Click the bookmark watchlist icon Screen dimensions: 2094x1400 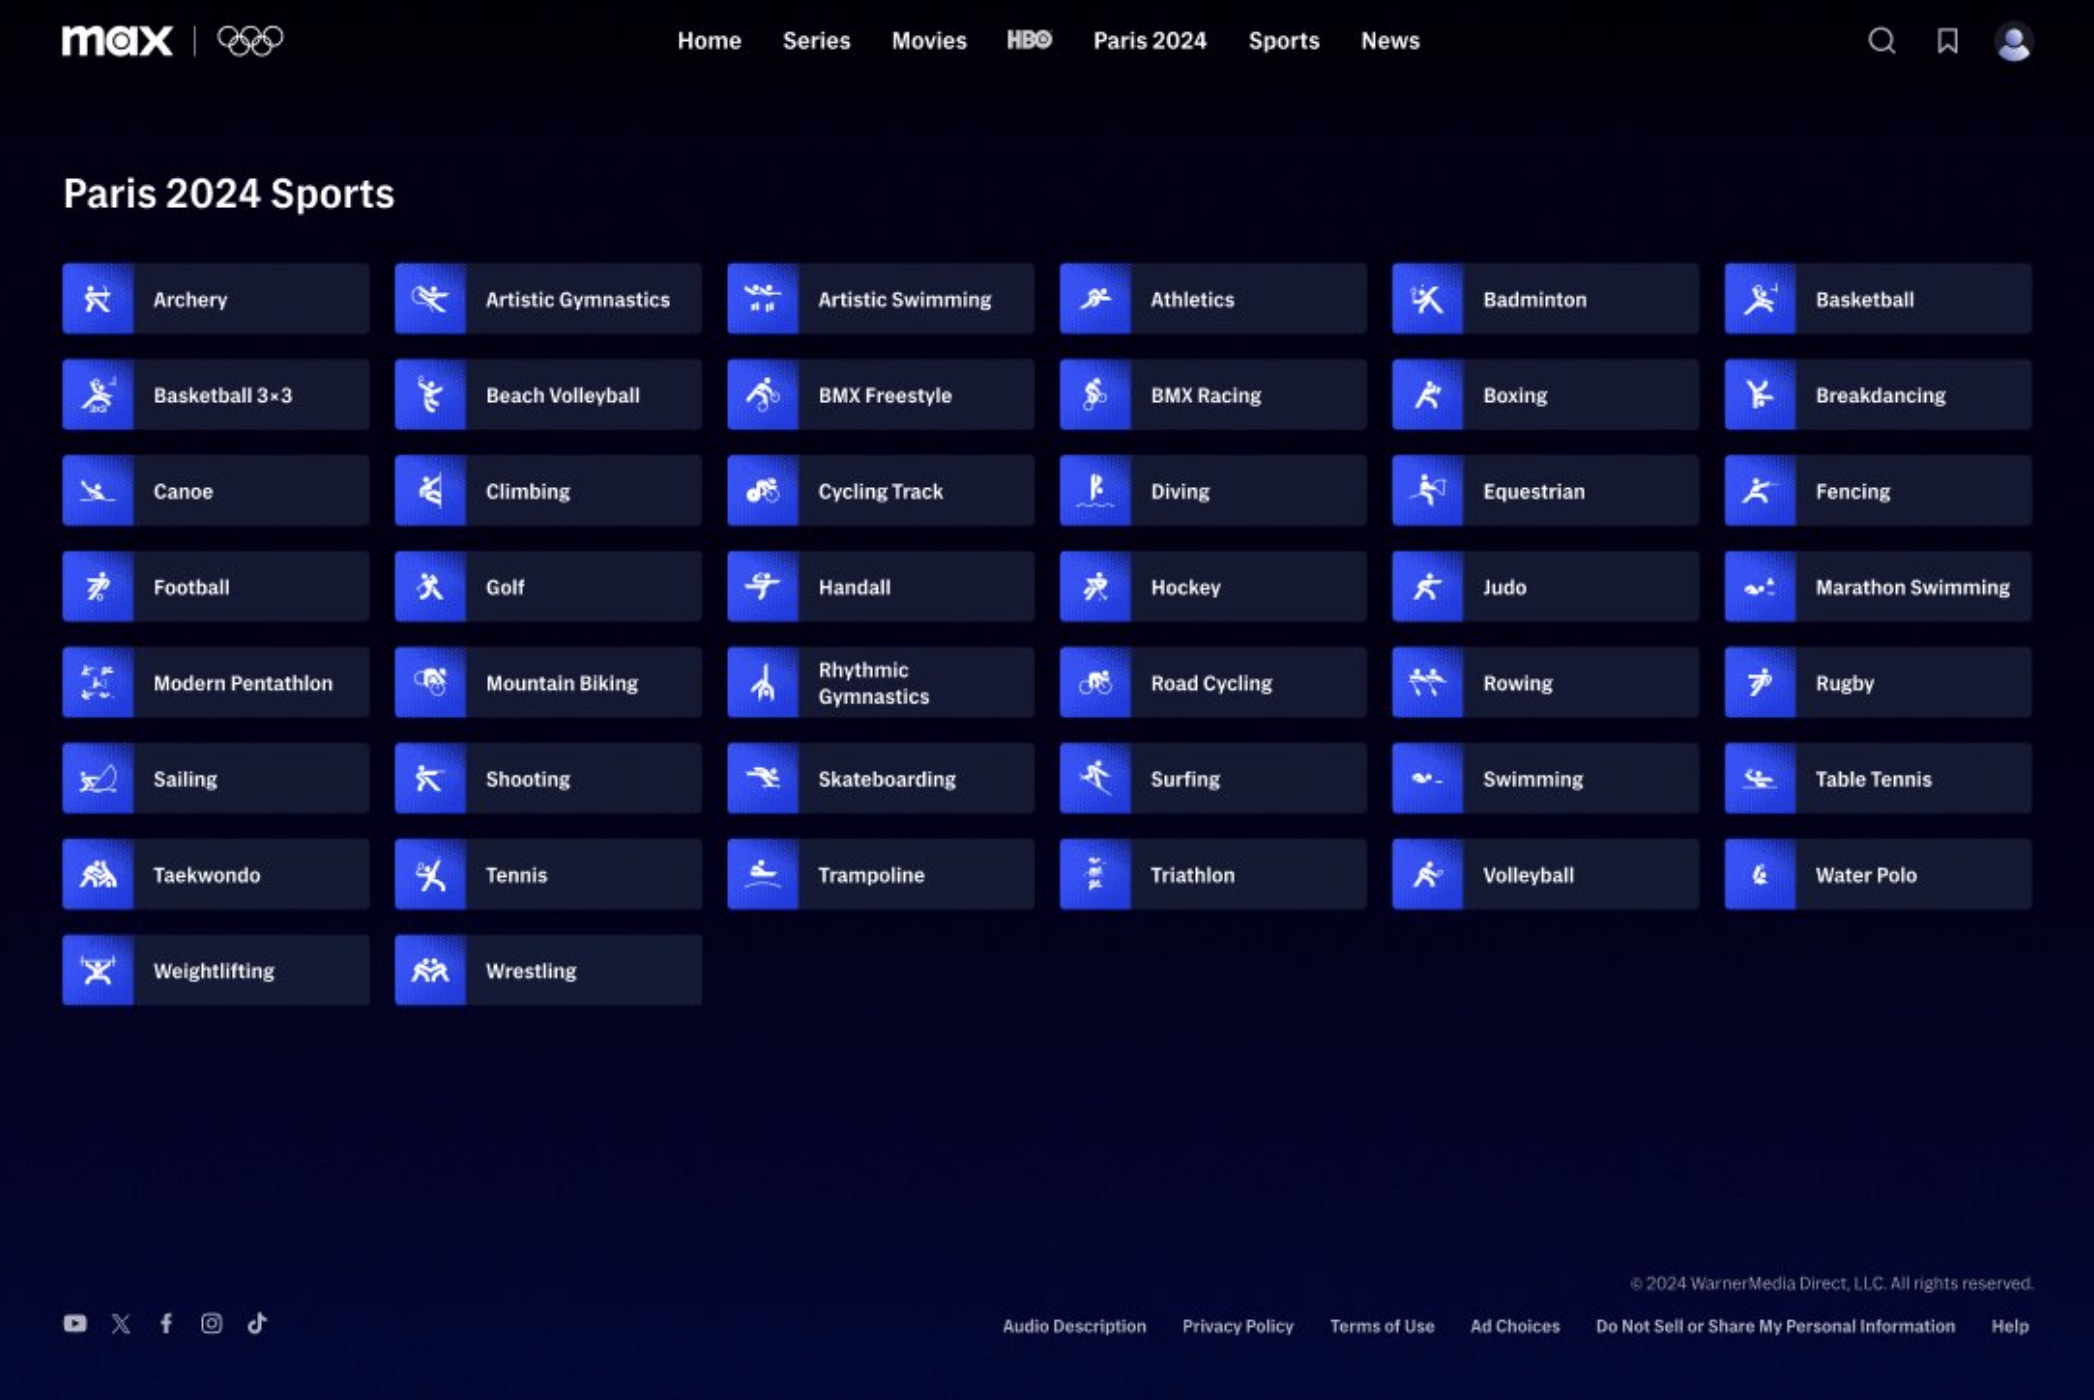click(1947, 41)
